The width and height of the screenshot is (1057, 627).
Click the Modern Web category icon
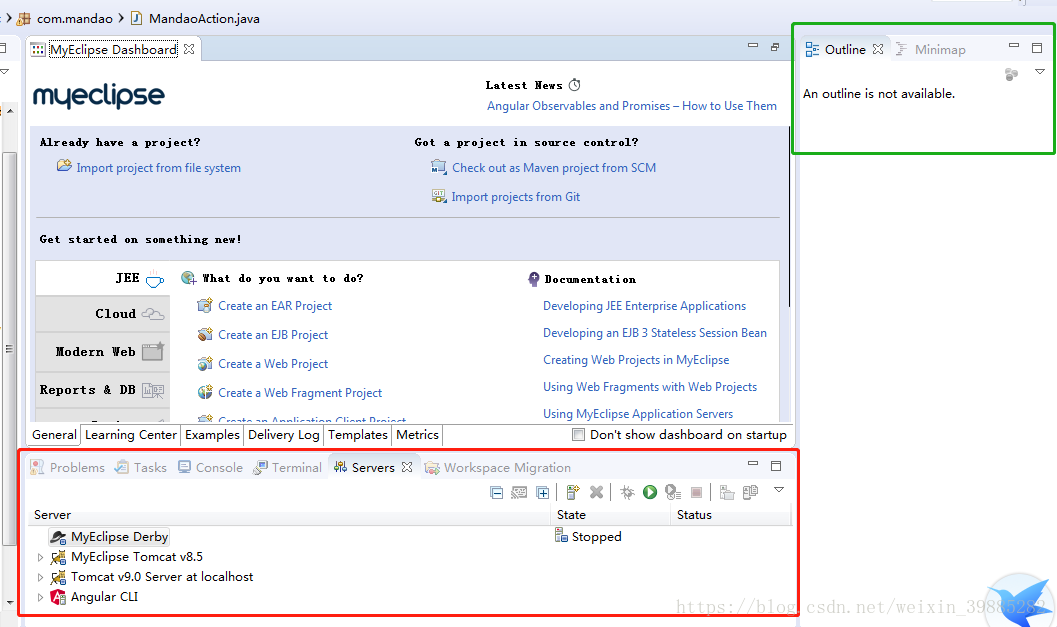coord(153,351)
